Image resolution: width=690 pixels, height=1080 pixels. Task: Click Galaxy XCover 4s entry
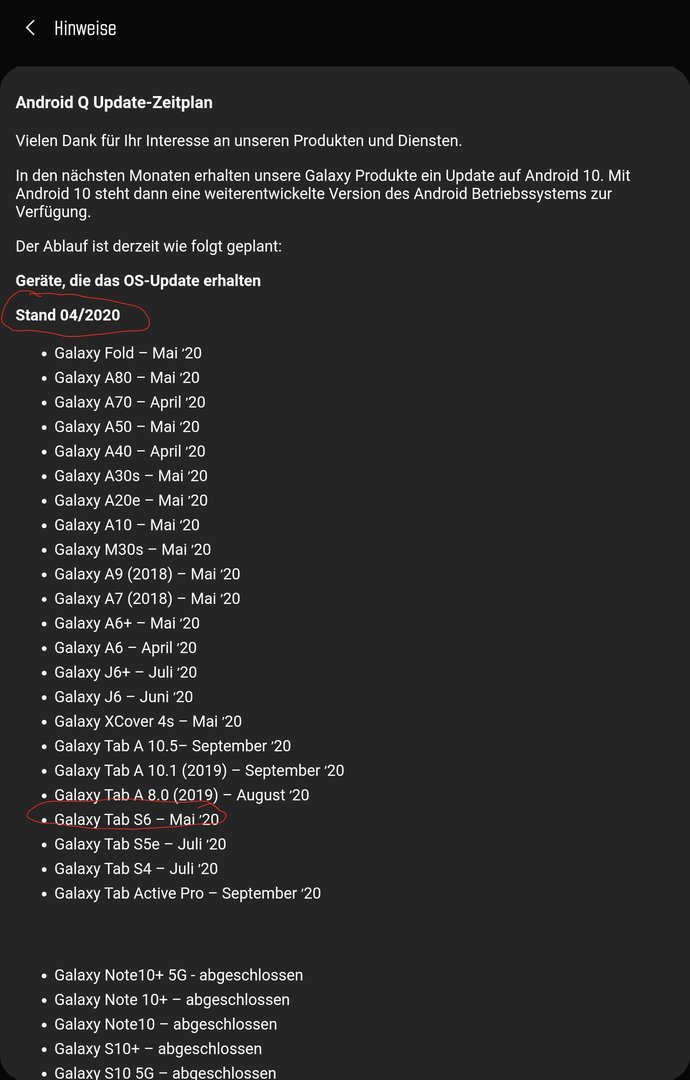(148, 721)
